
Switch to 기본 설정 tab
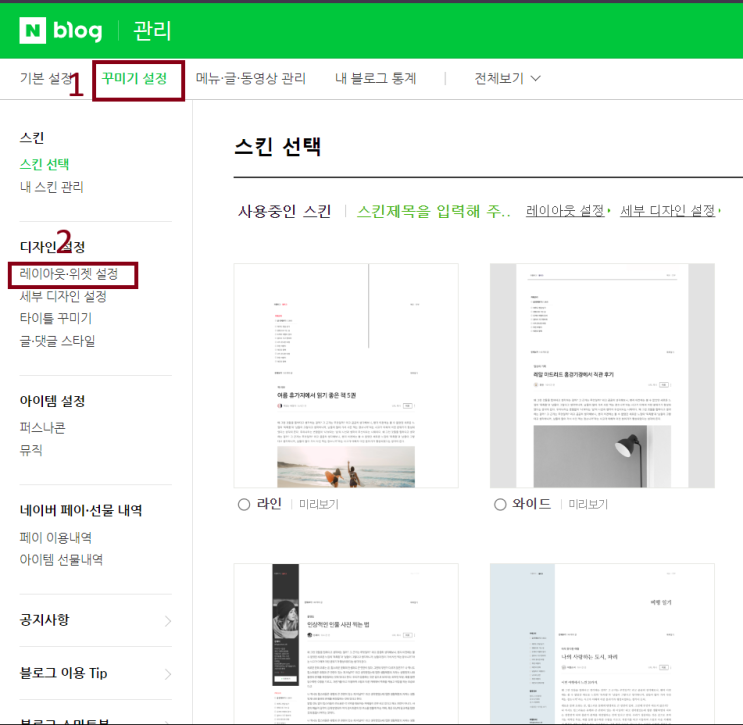pos(45,78)
